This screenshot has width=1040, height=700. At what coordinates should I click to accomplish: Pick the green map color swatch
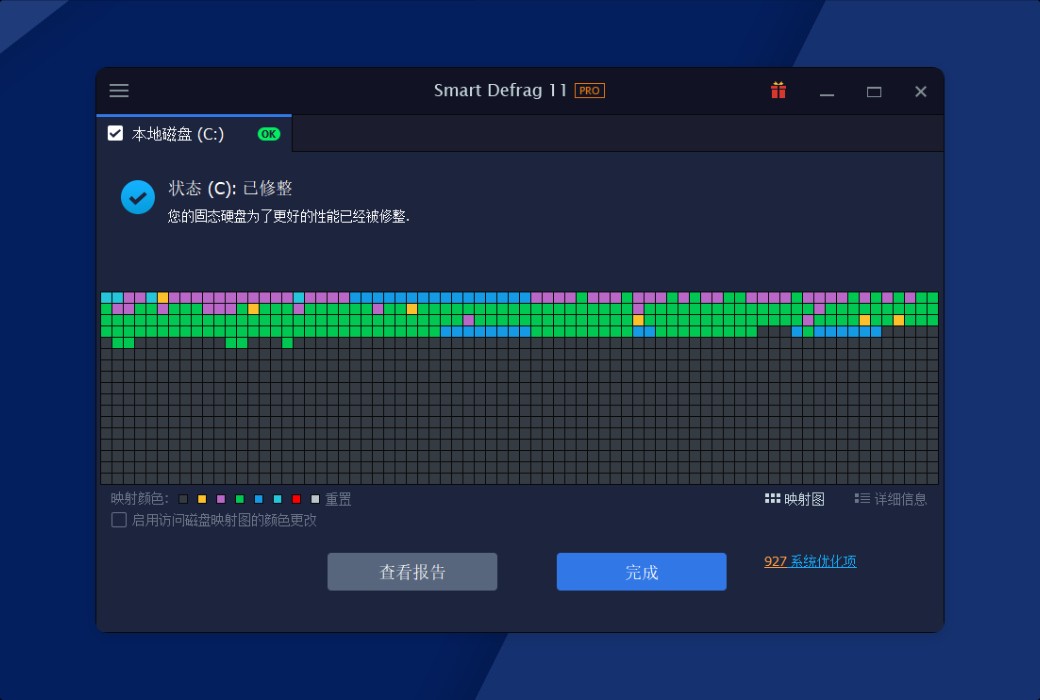point(240,499)
